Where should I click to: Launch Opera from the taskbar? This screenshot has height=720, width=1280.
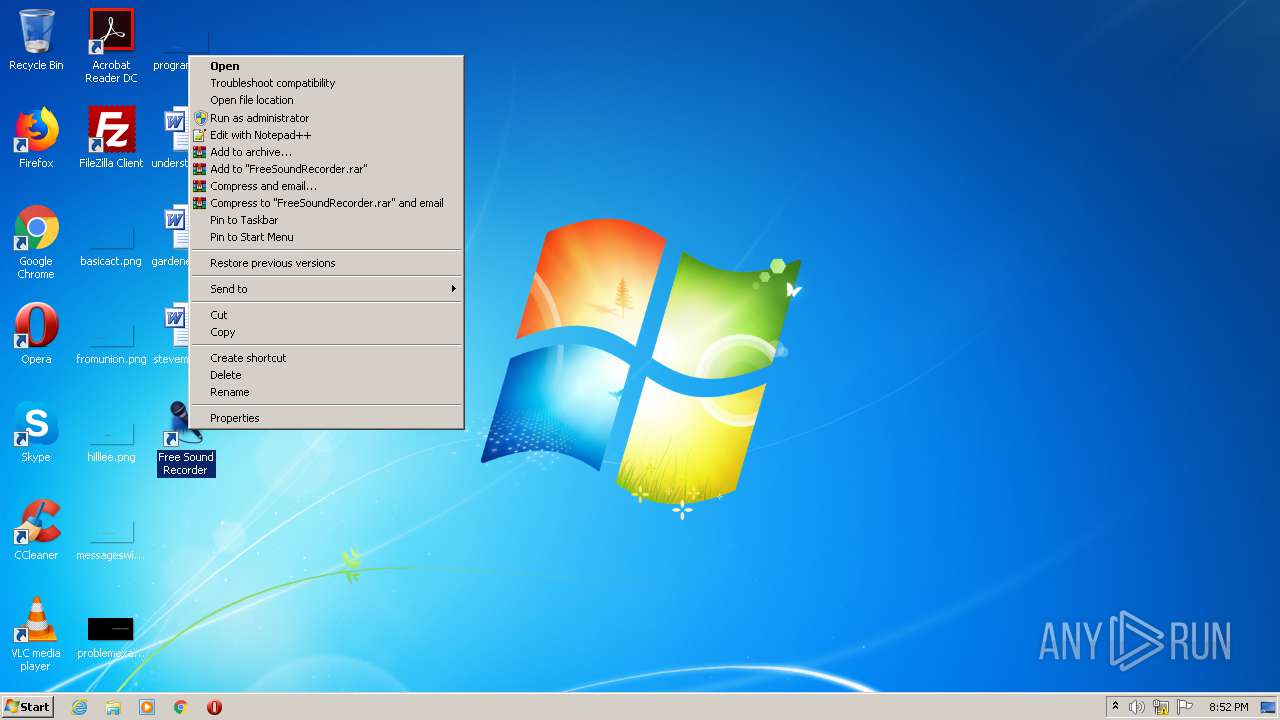[214, 707]
